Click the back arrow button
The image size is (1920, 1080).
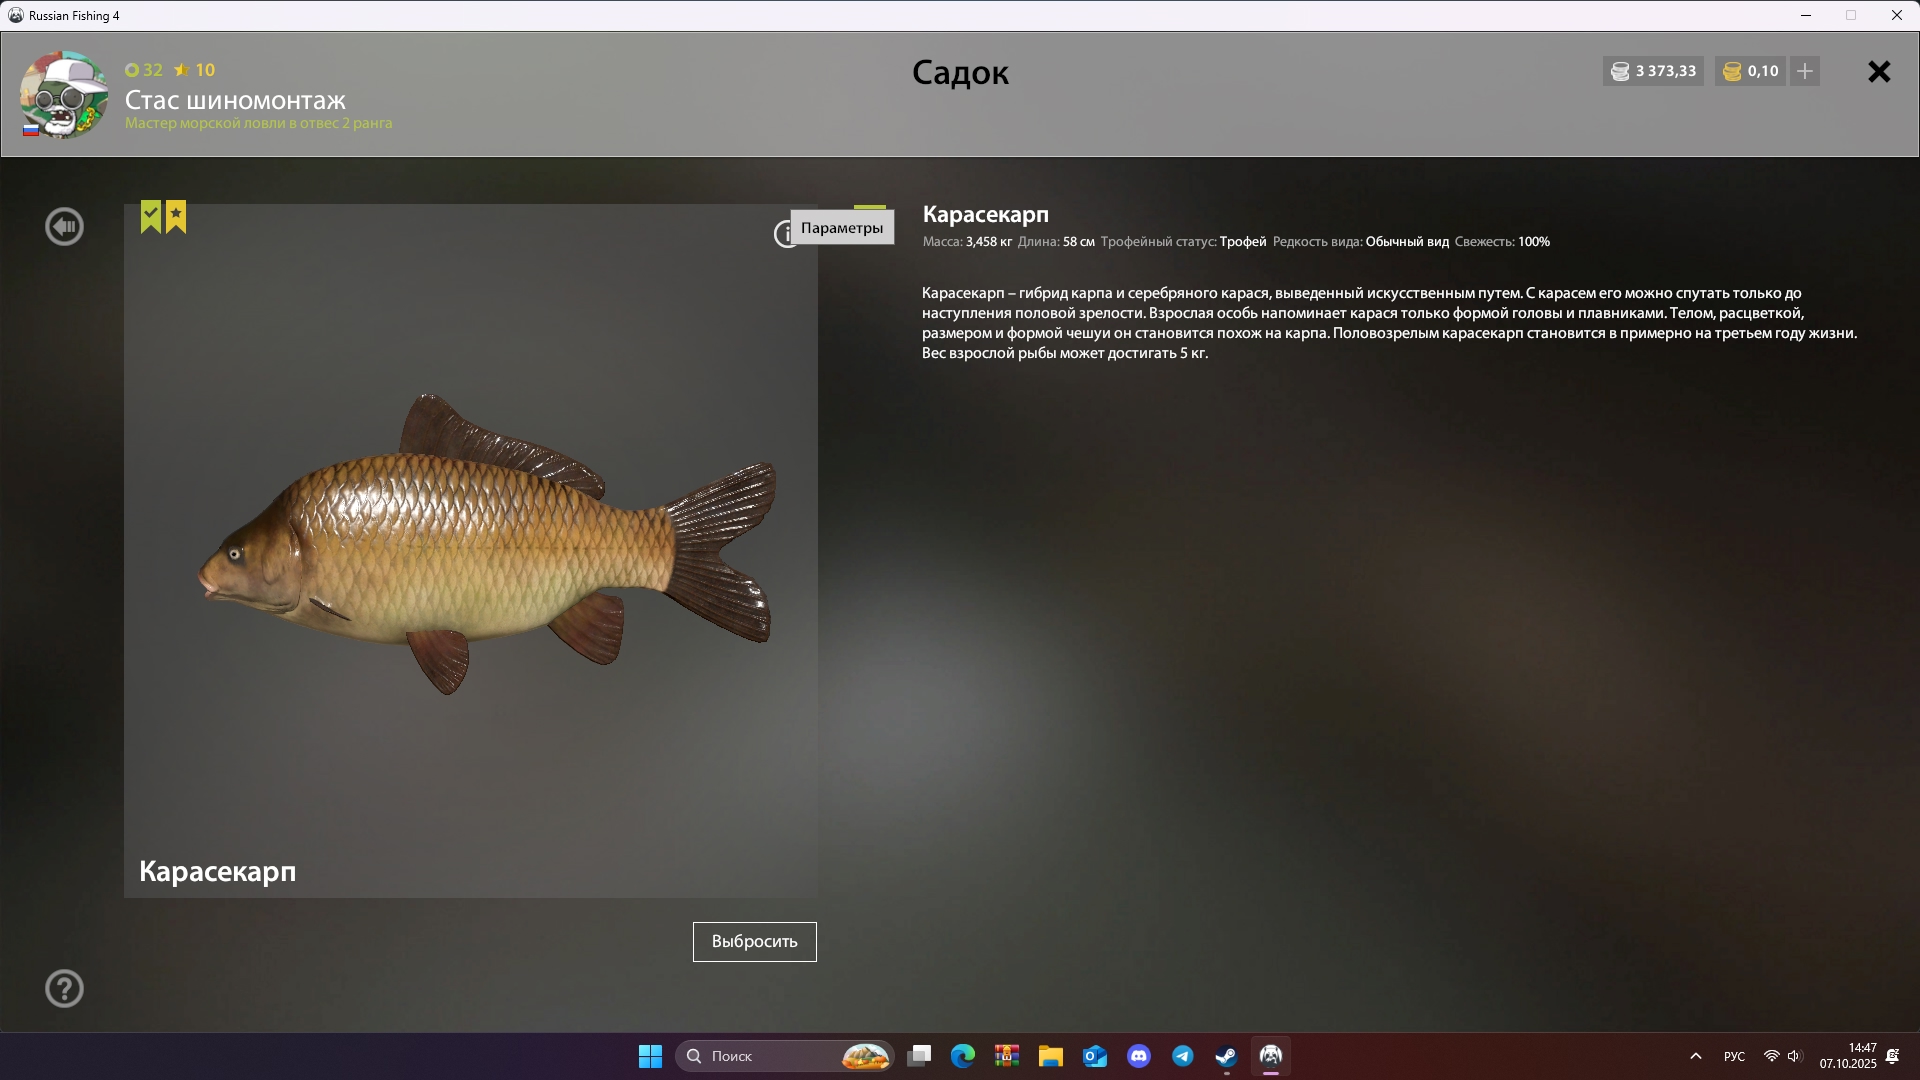(64, 227)
